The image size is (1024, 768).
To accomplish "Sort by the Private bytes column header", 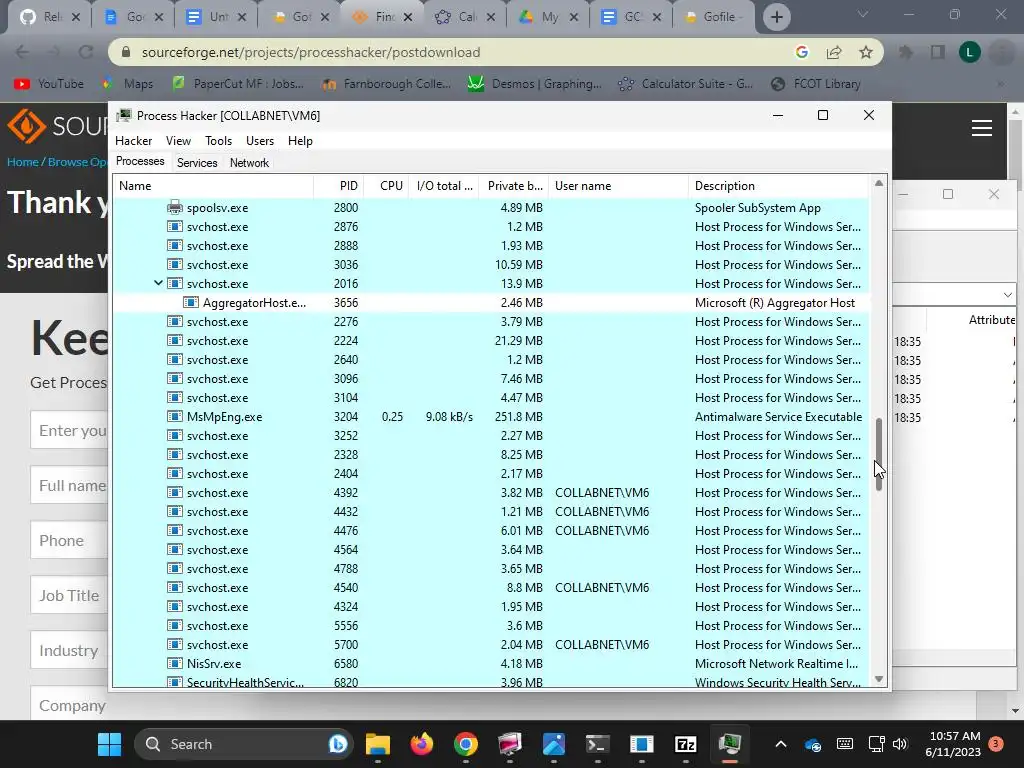I will point(513,185).
